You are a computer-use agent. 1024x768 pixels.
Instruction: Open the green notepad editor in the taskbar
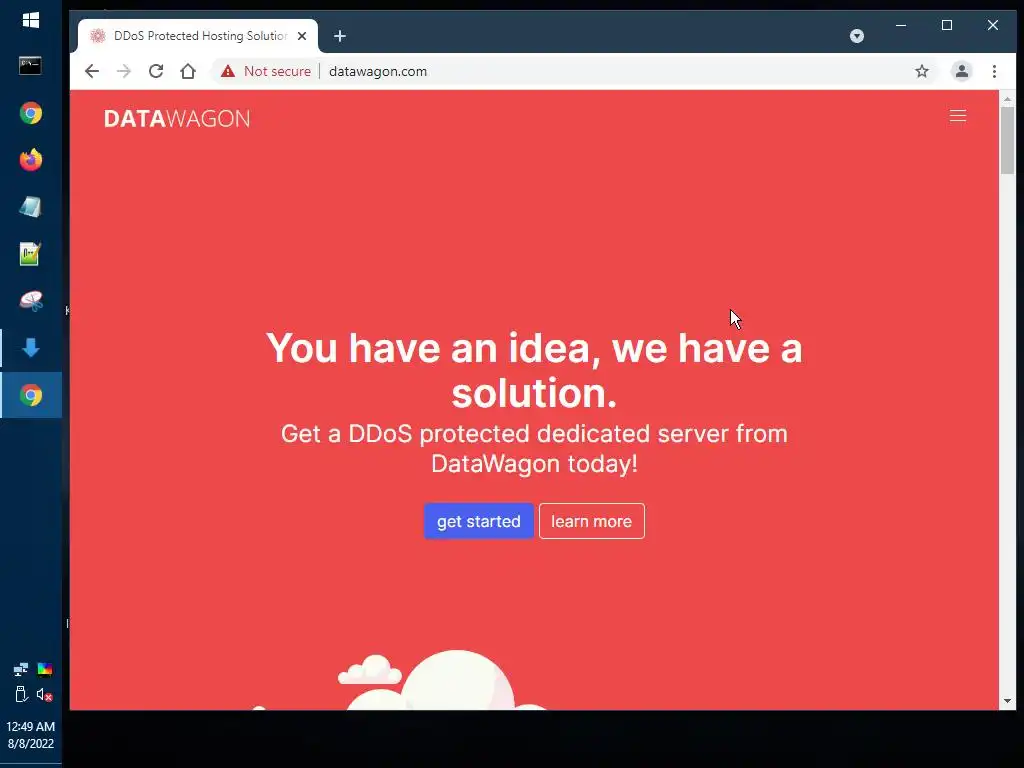pos(31,254)
